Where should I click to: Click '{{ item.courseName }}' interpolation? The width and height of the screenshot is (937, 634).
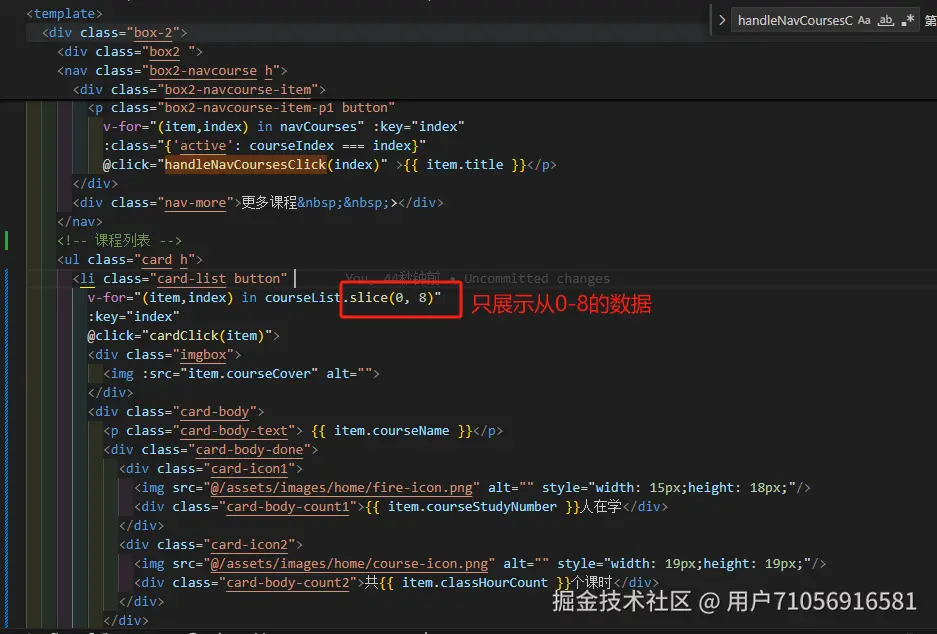tap(391, 431)
